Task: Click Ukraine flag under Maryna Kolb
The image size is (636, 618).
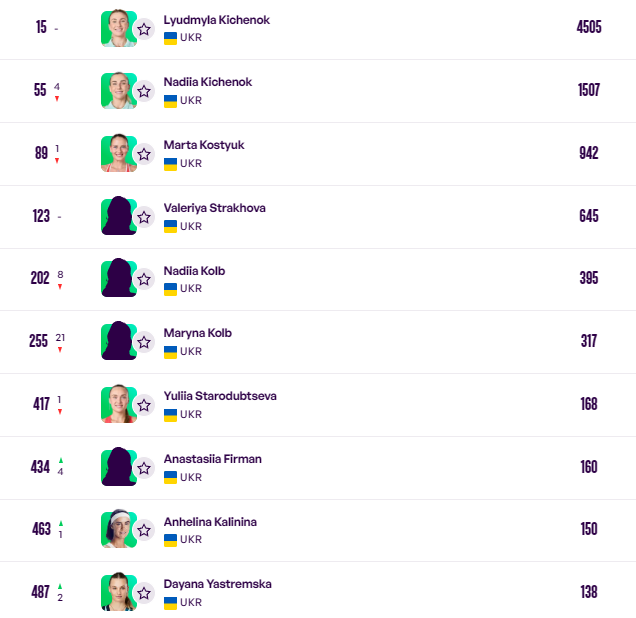Action: tap(170, 352)
